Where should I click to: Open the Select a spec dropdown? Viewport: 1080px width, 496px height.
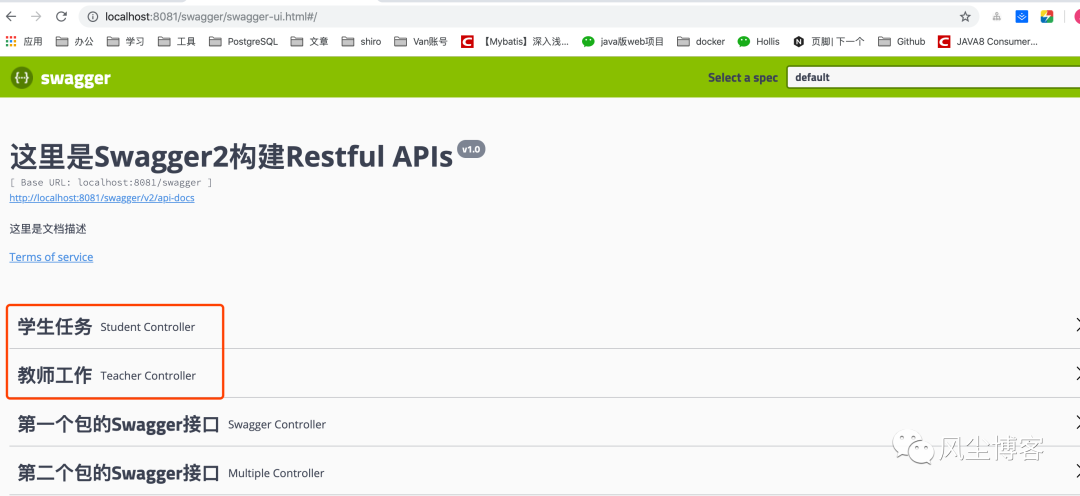coord(933,77)
